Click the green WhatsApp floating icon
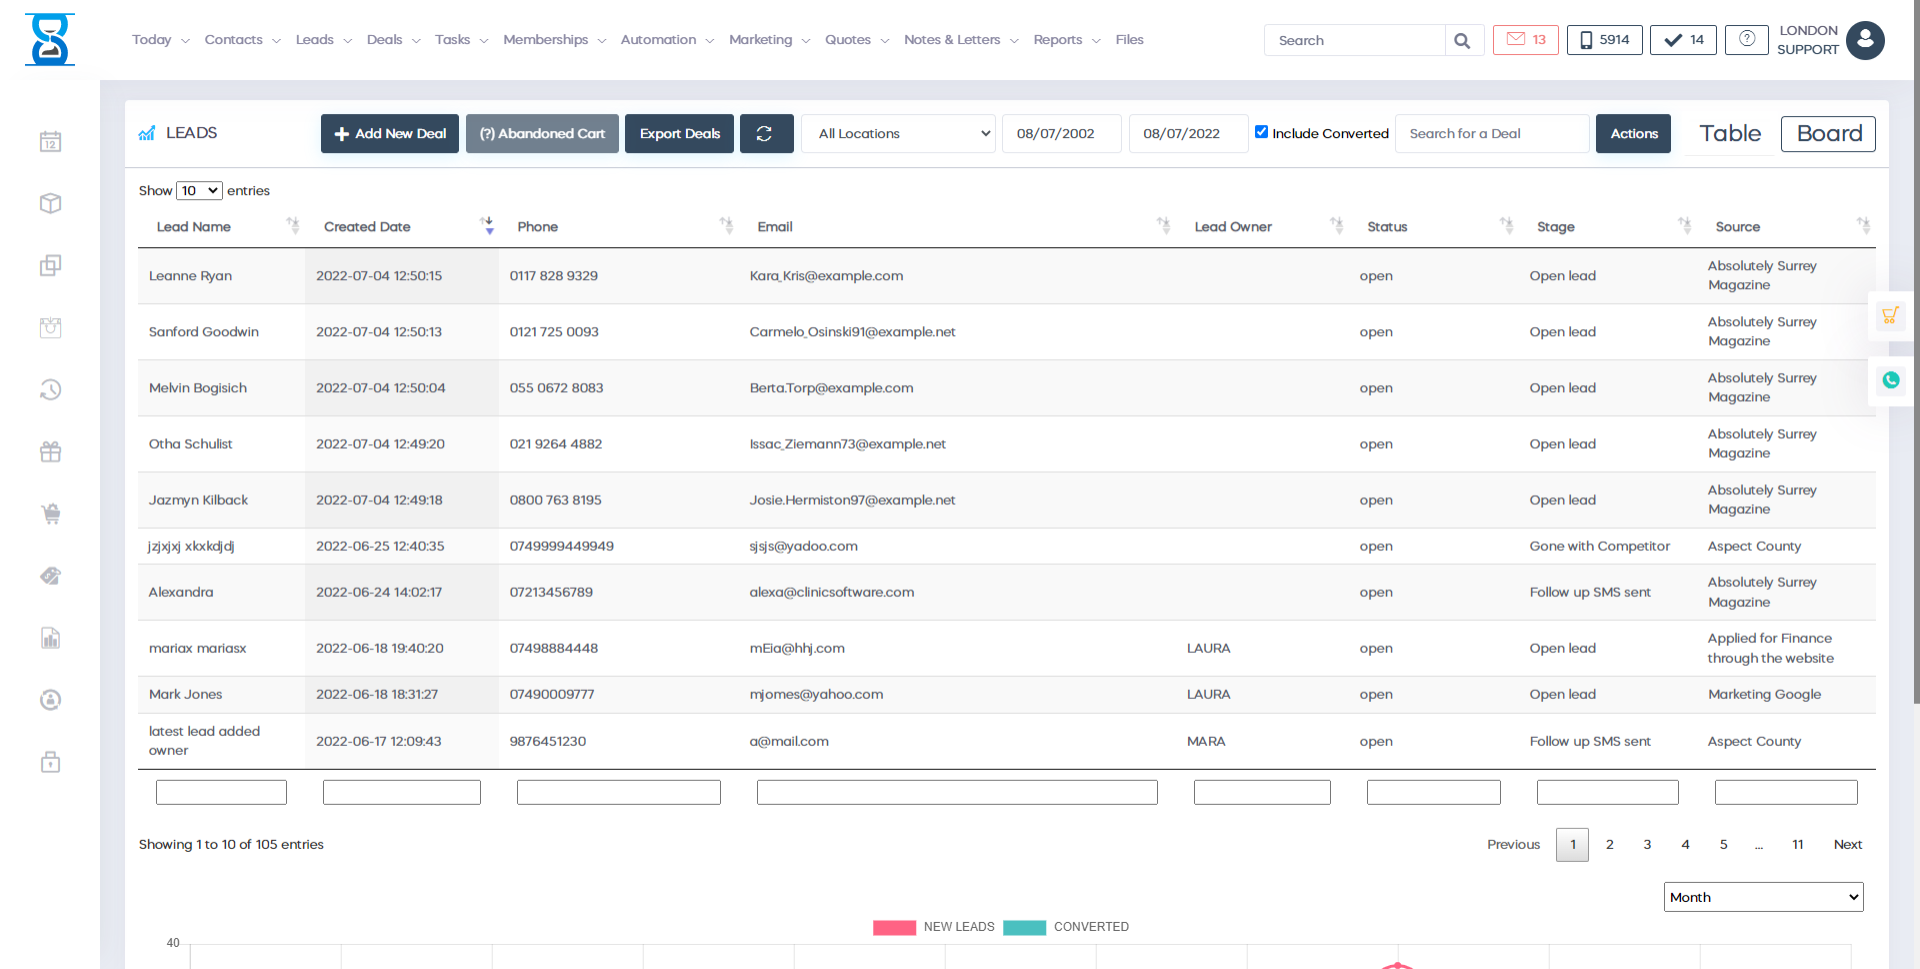Screen dimensions: 1920x969 (x=1890, y=380)
